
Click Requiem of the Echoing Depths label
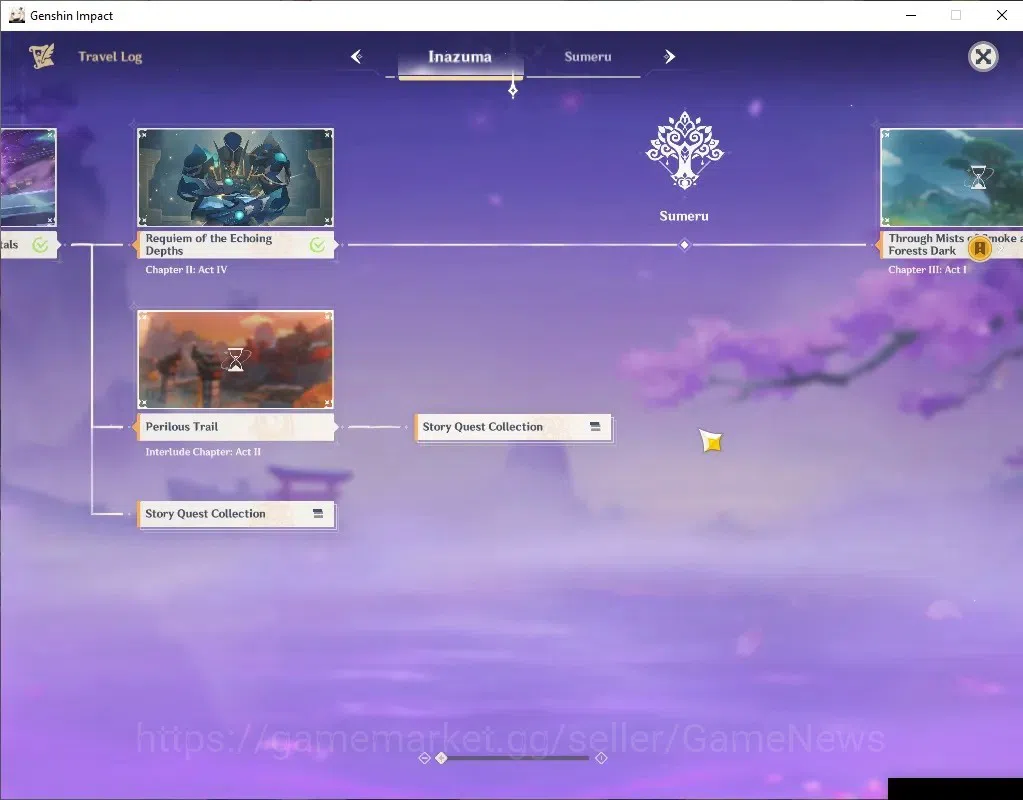point(236,245)
